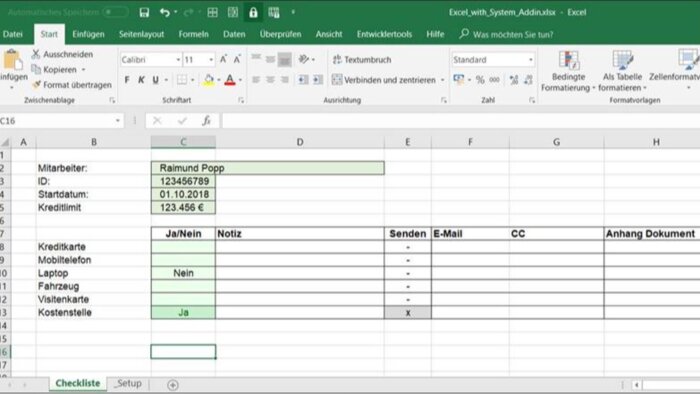This screenshot has height=394, width=700.
Task: Switch to the Einfügen tab
Action: coord(88,34)
